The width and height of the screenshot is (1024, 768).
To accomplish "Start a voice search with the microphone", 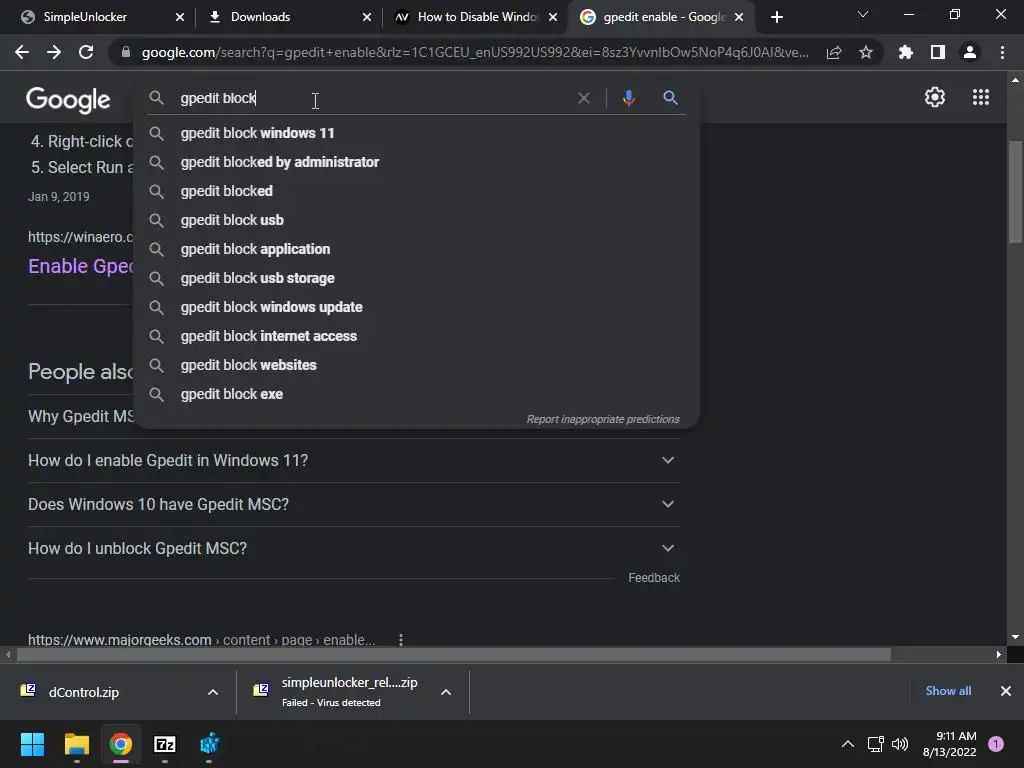I will 628,98.
